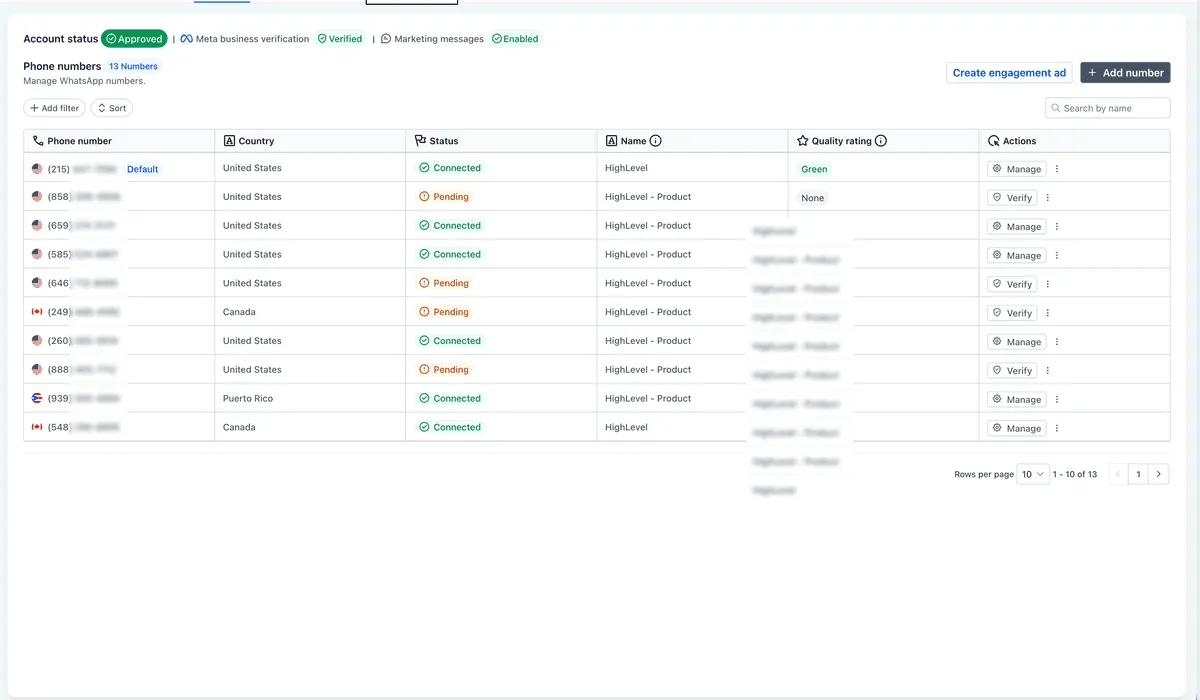
Task: Click info icon next to Quality rating
Action: click(x=881, y=141)
